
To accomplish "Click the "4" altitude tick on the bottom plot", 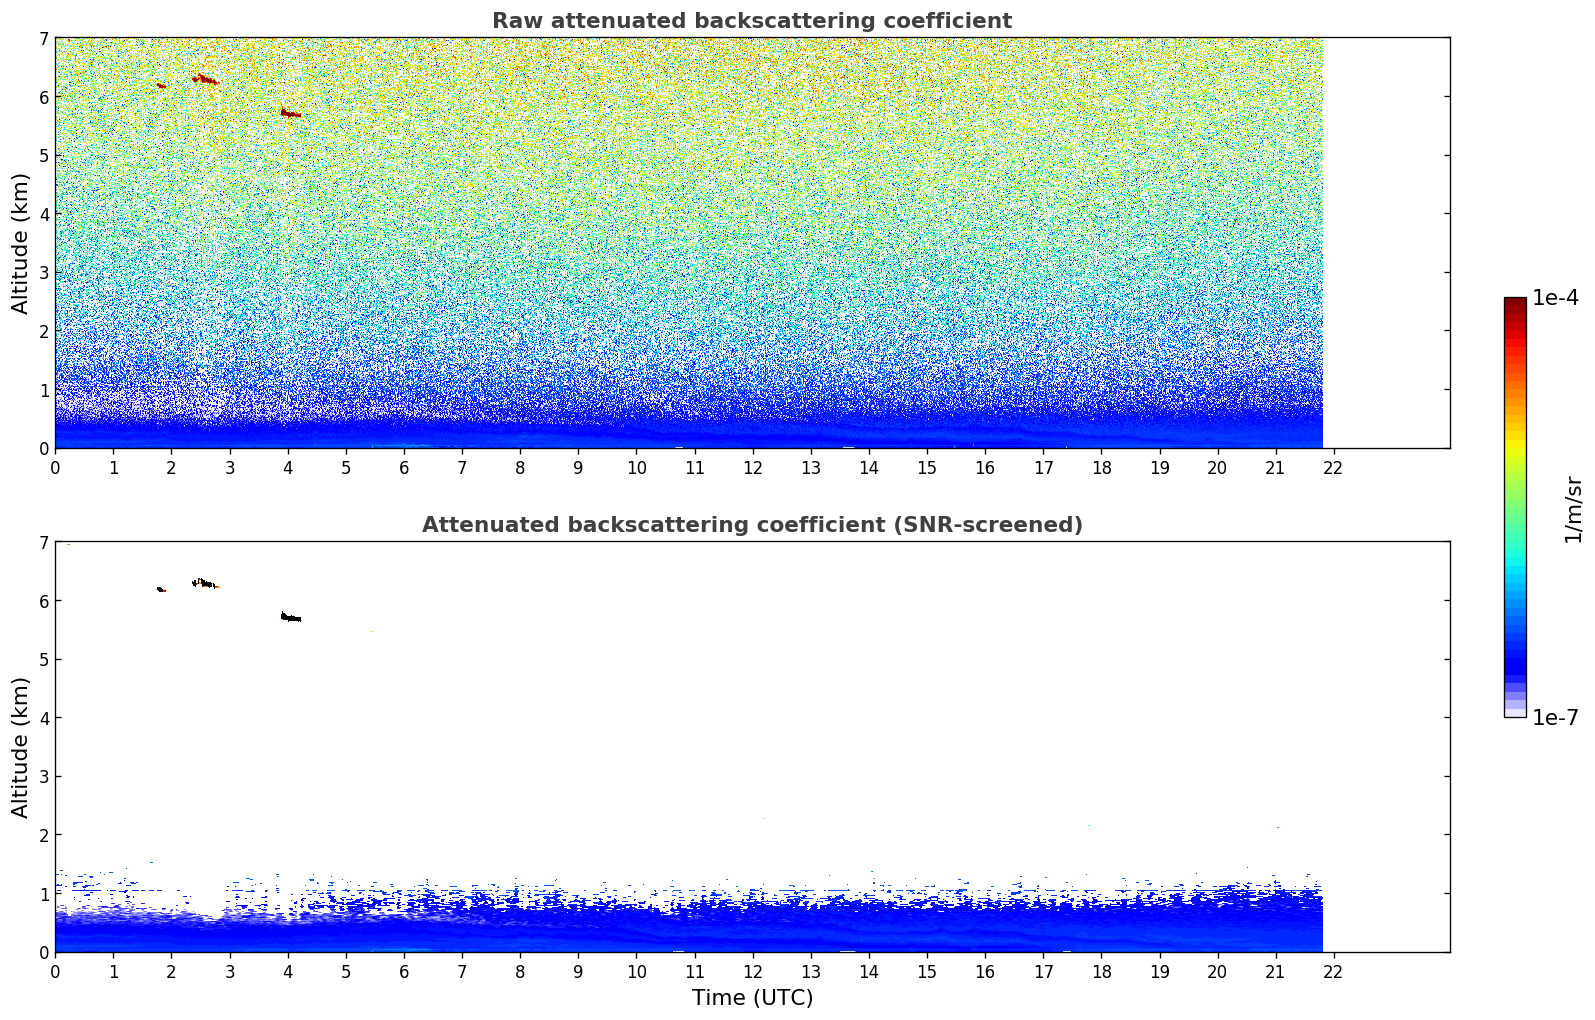I will (x=43, y=718).
